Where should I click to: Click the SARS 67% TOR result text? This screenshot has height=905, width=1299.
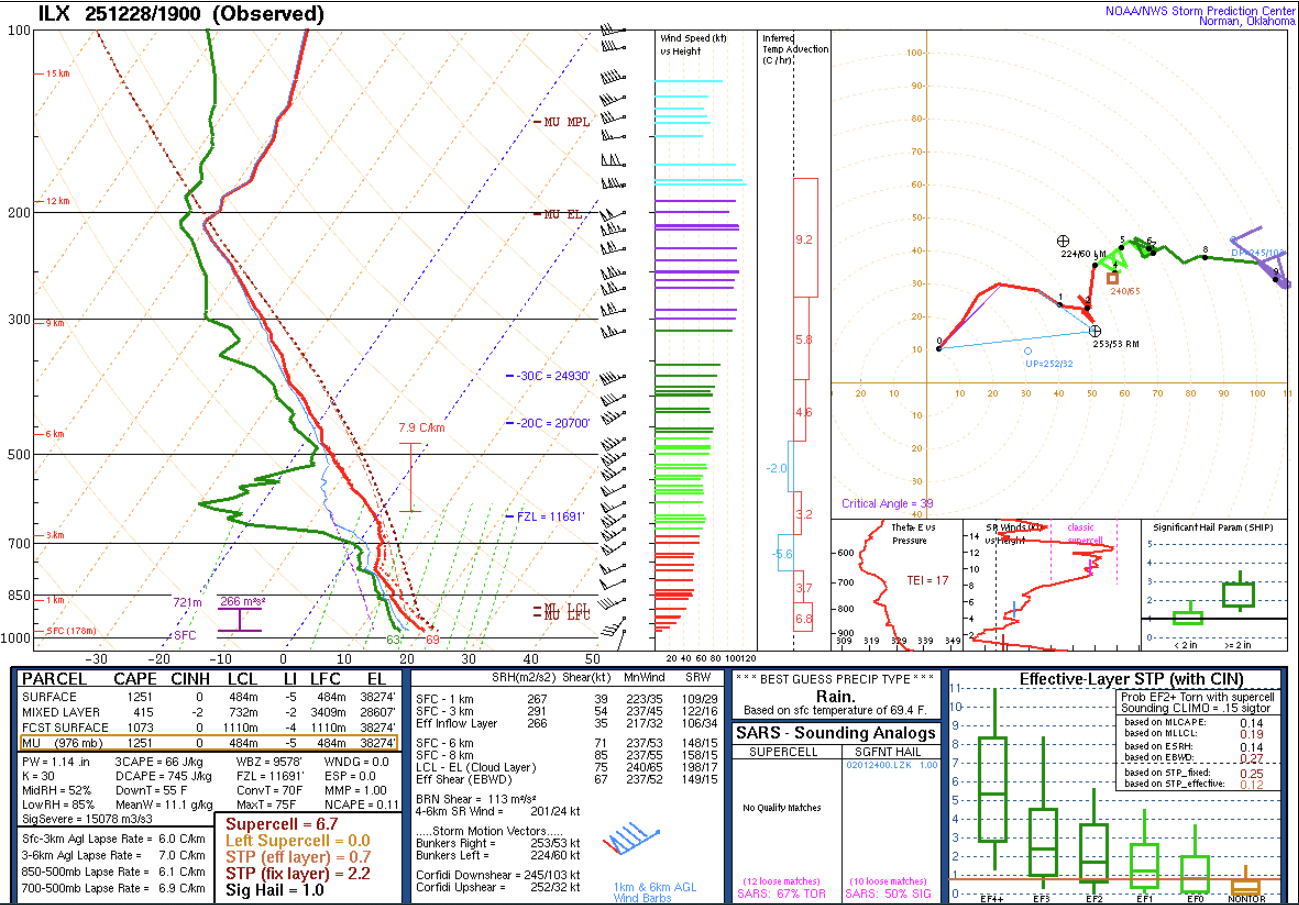coord(781,893)
